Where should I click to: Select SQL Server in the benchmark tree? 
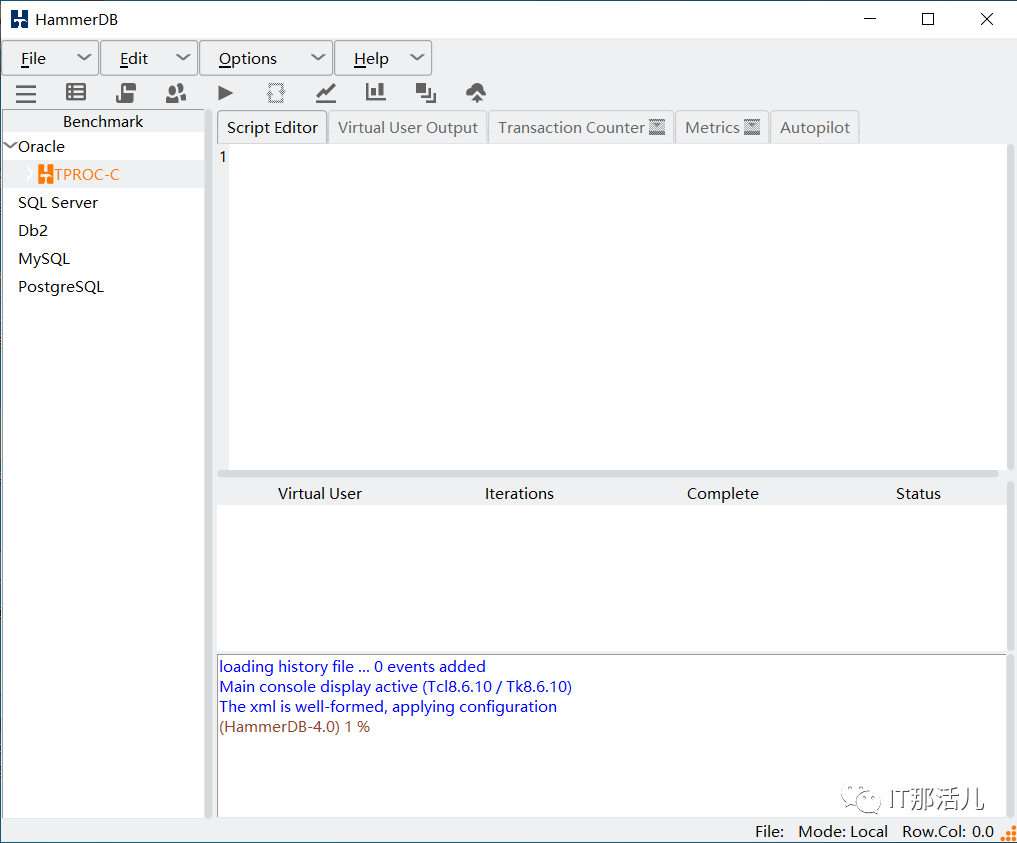58,202
